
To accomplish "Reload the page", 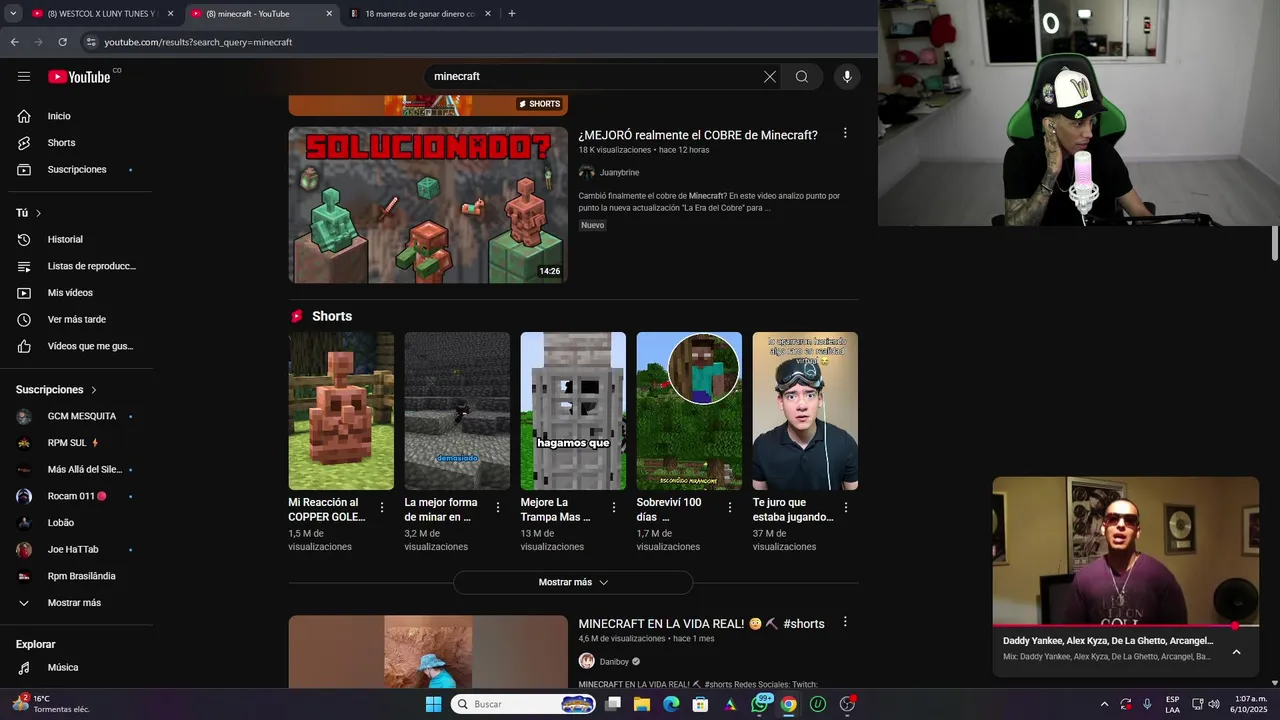I will 62,42.
